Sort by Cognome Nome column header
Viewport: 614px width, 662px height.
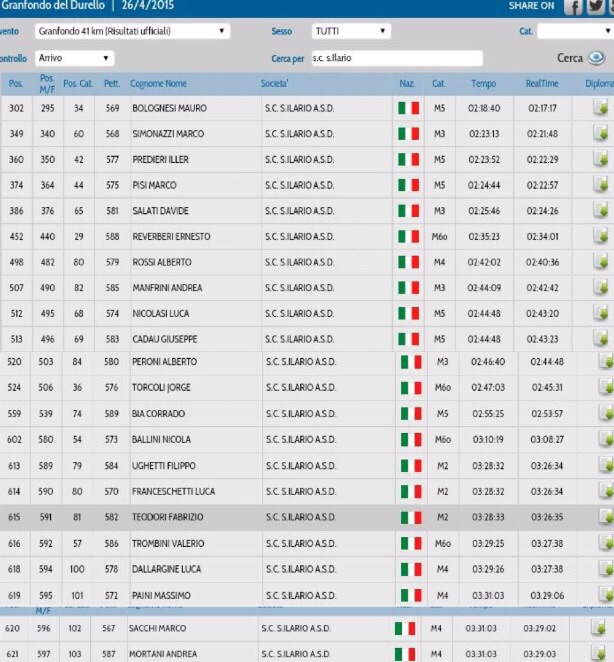[x=158, y=83]
